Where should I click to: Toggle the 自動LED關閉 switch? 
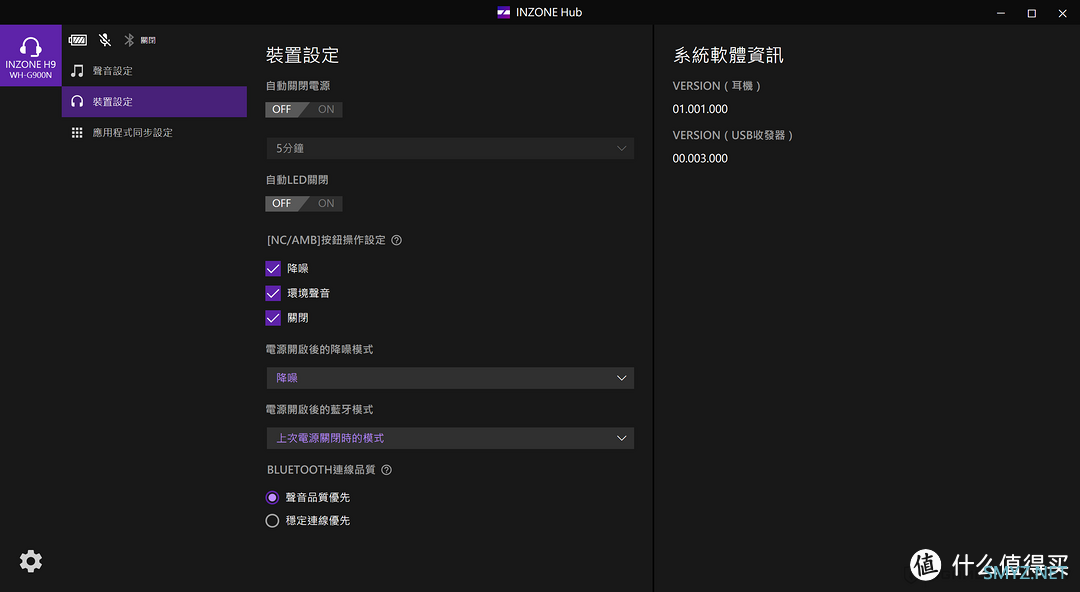point(304,203)
